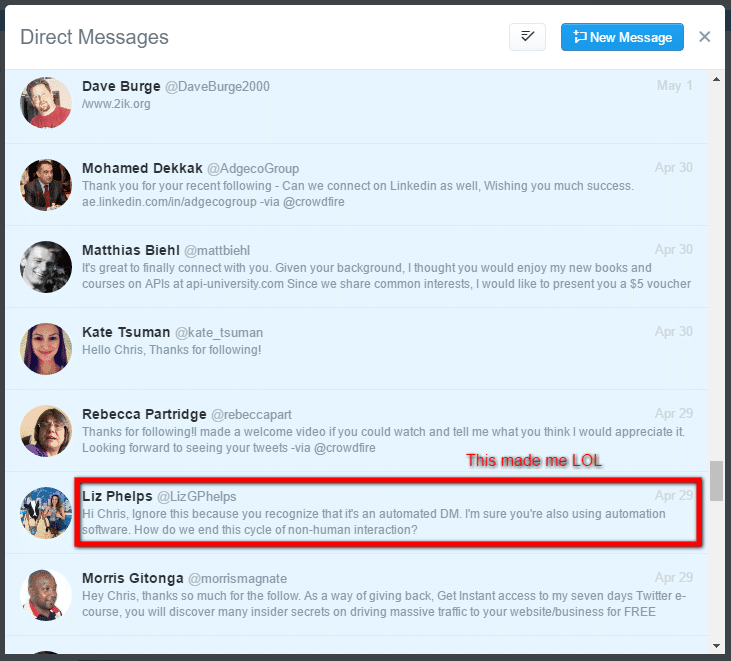Click the mark all as read icon
This screenshot has width=731, height=661.
pos(527,37)
